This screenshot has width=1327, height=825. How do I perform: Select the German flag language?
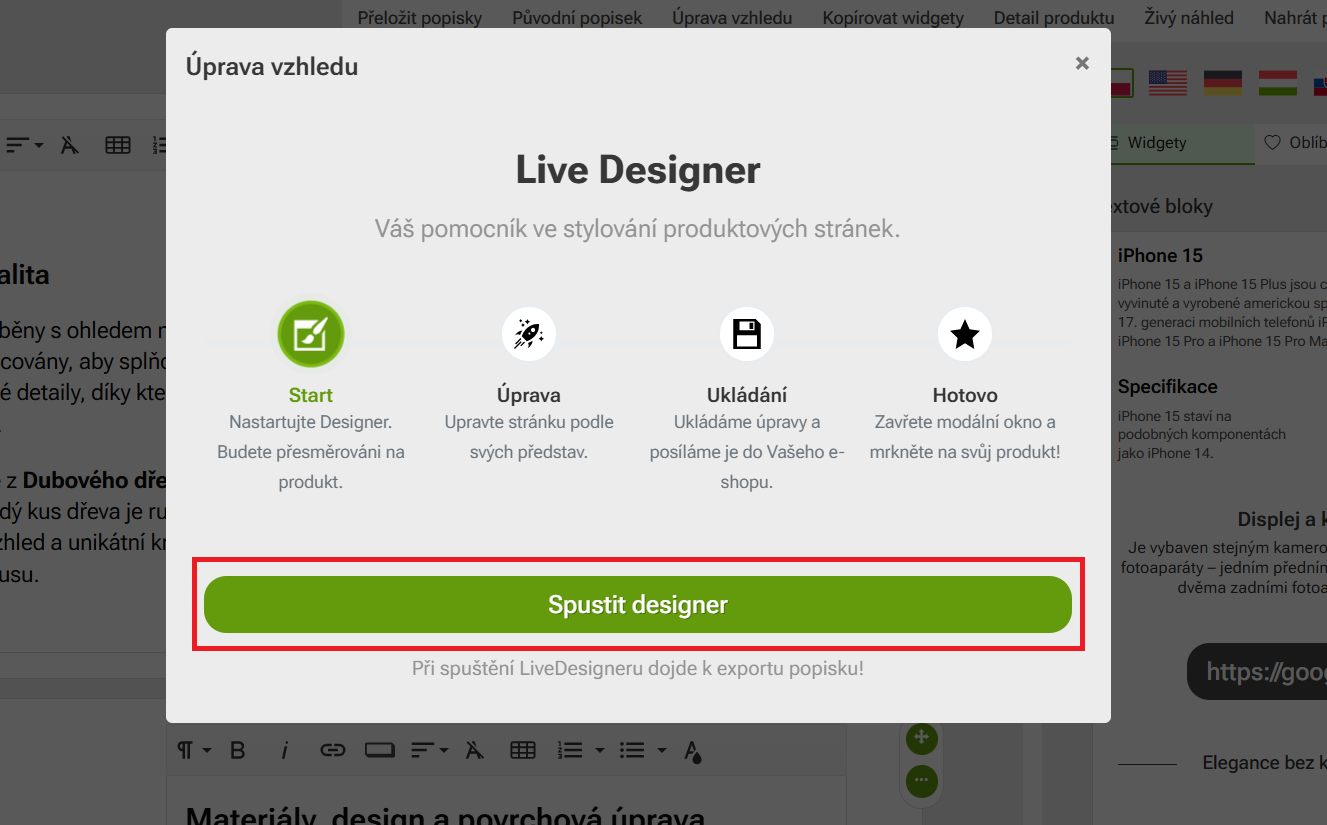[x=1222, y=83]
